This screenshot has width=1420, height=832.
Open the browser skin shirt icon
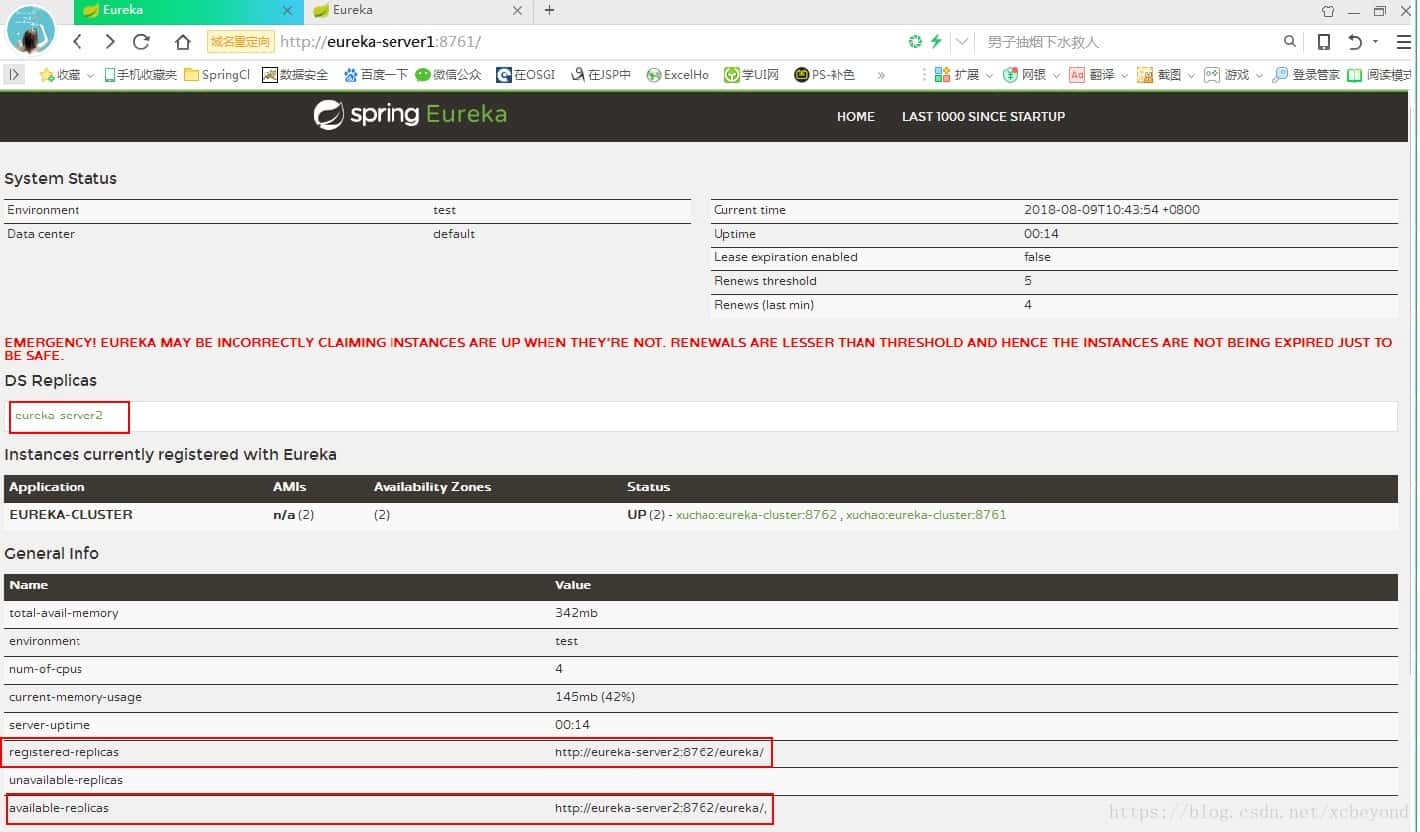[x=1327, y=10]
